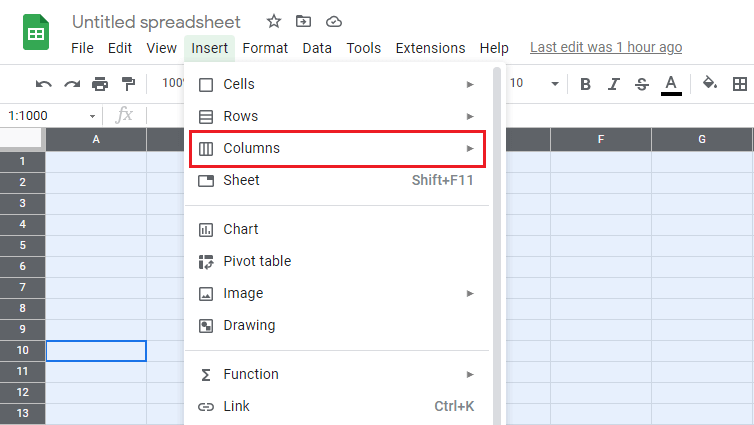
Task: Click the Image icon in Insert menu
Action: 206,294
